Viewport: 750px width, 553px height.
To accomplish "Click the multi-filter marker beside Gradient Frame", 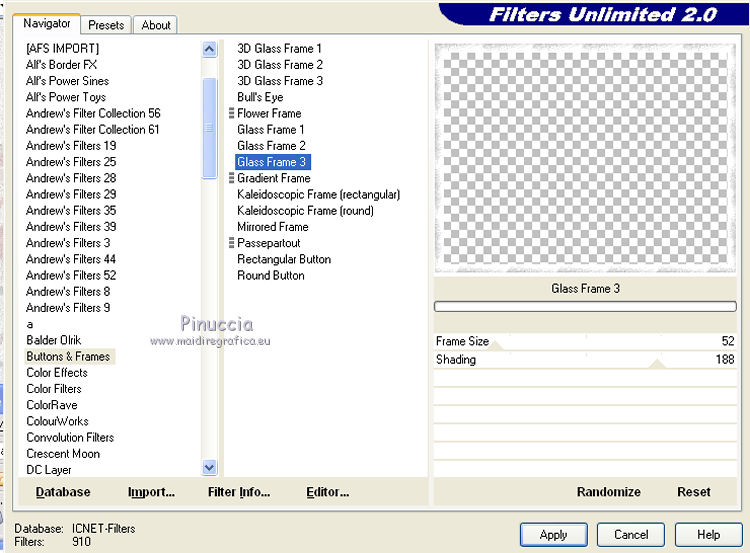I will point(232,178).
